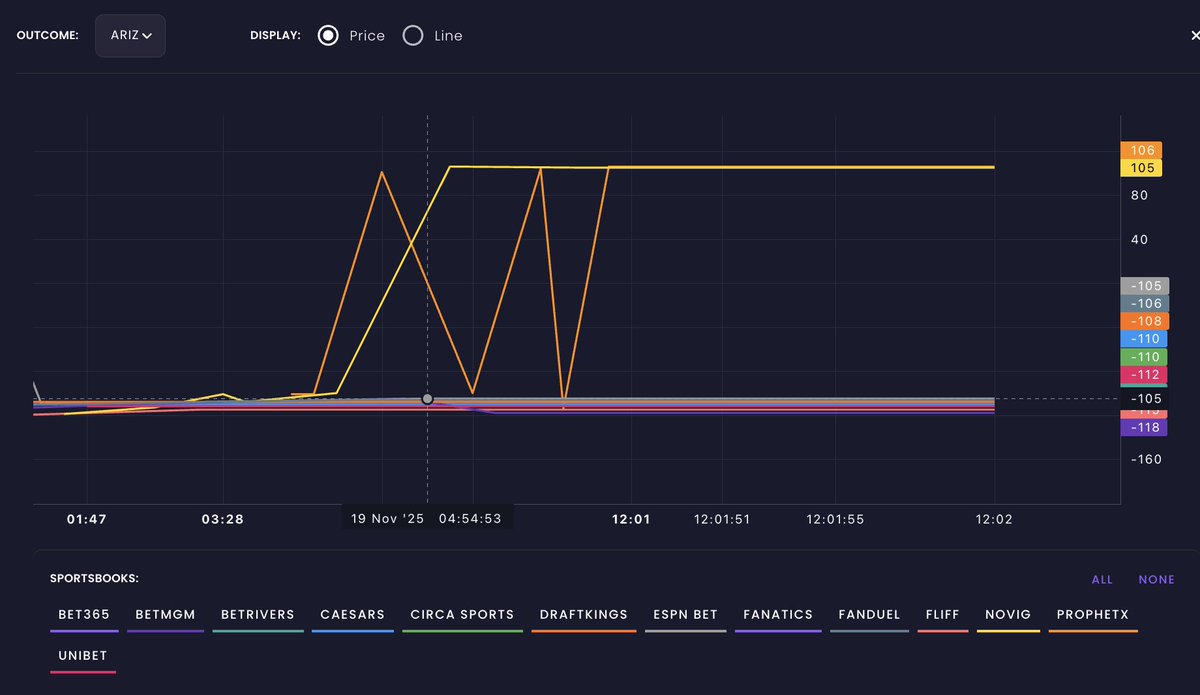This screenshot has height=695, width=1200.
Task: Click the crosshair marker on the chart
Action: coord(428,398)
